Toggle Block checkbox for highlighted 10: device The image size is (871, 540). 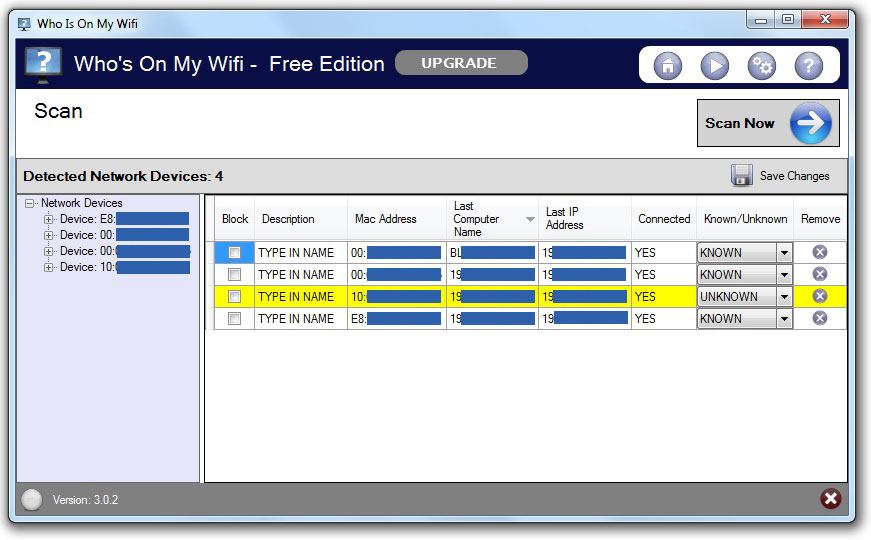point(234,297)
